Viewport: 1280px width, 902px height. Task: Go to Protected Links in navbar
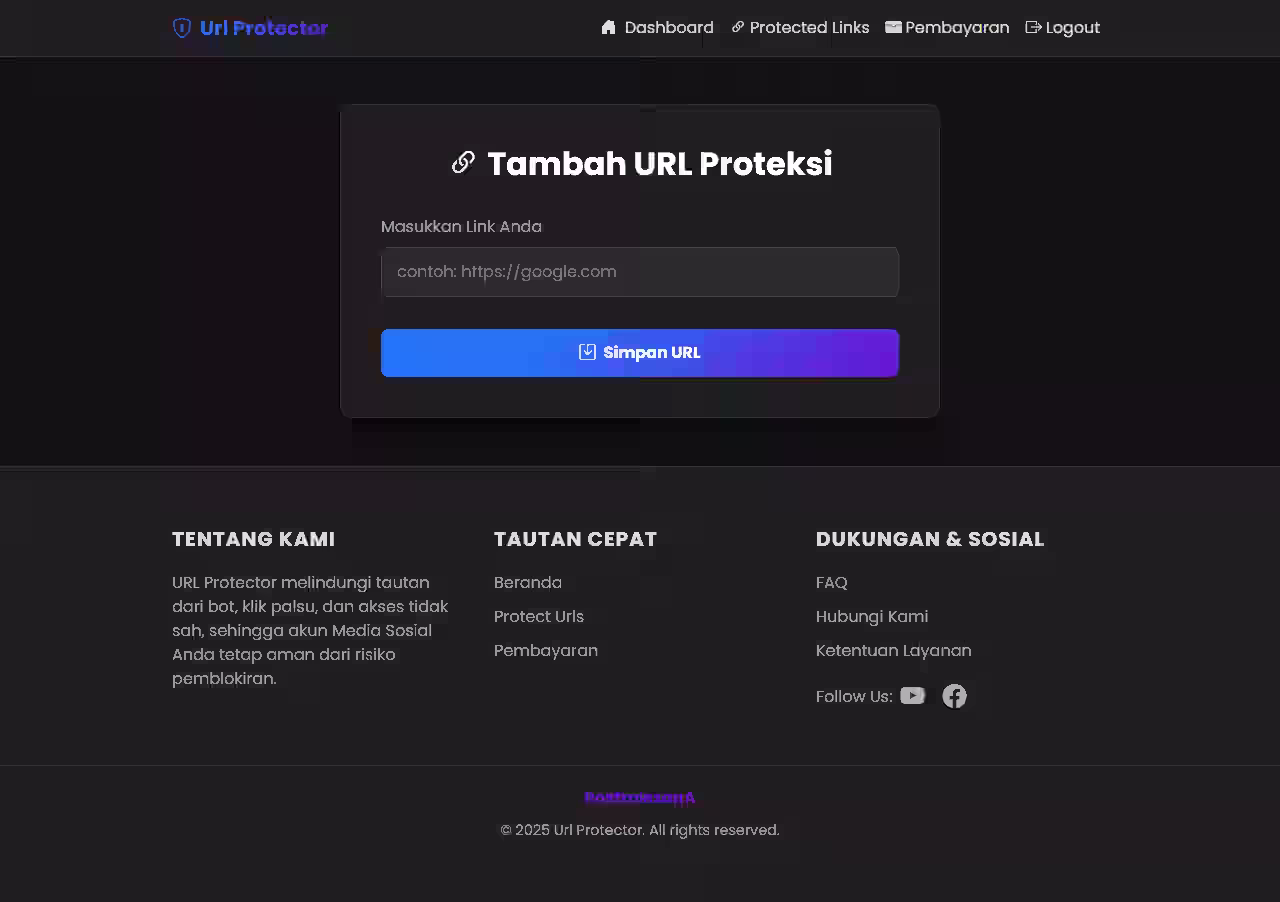[x=809, y=28]
